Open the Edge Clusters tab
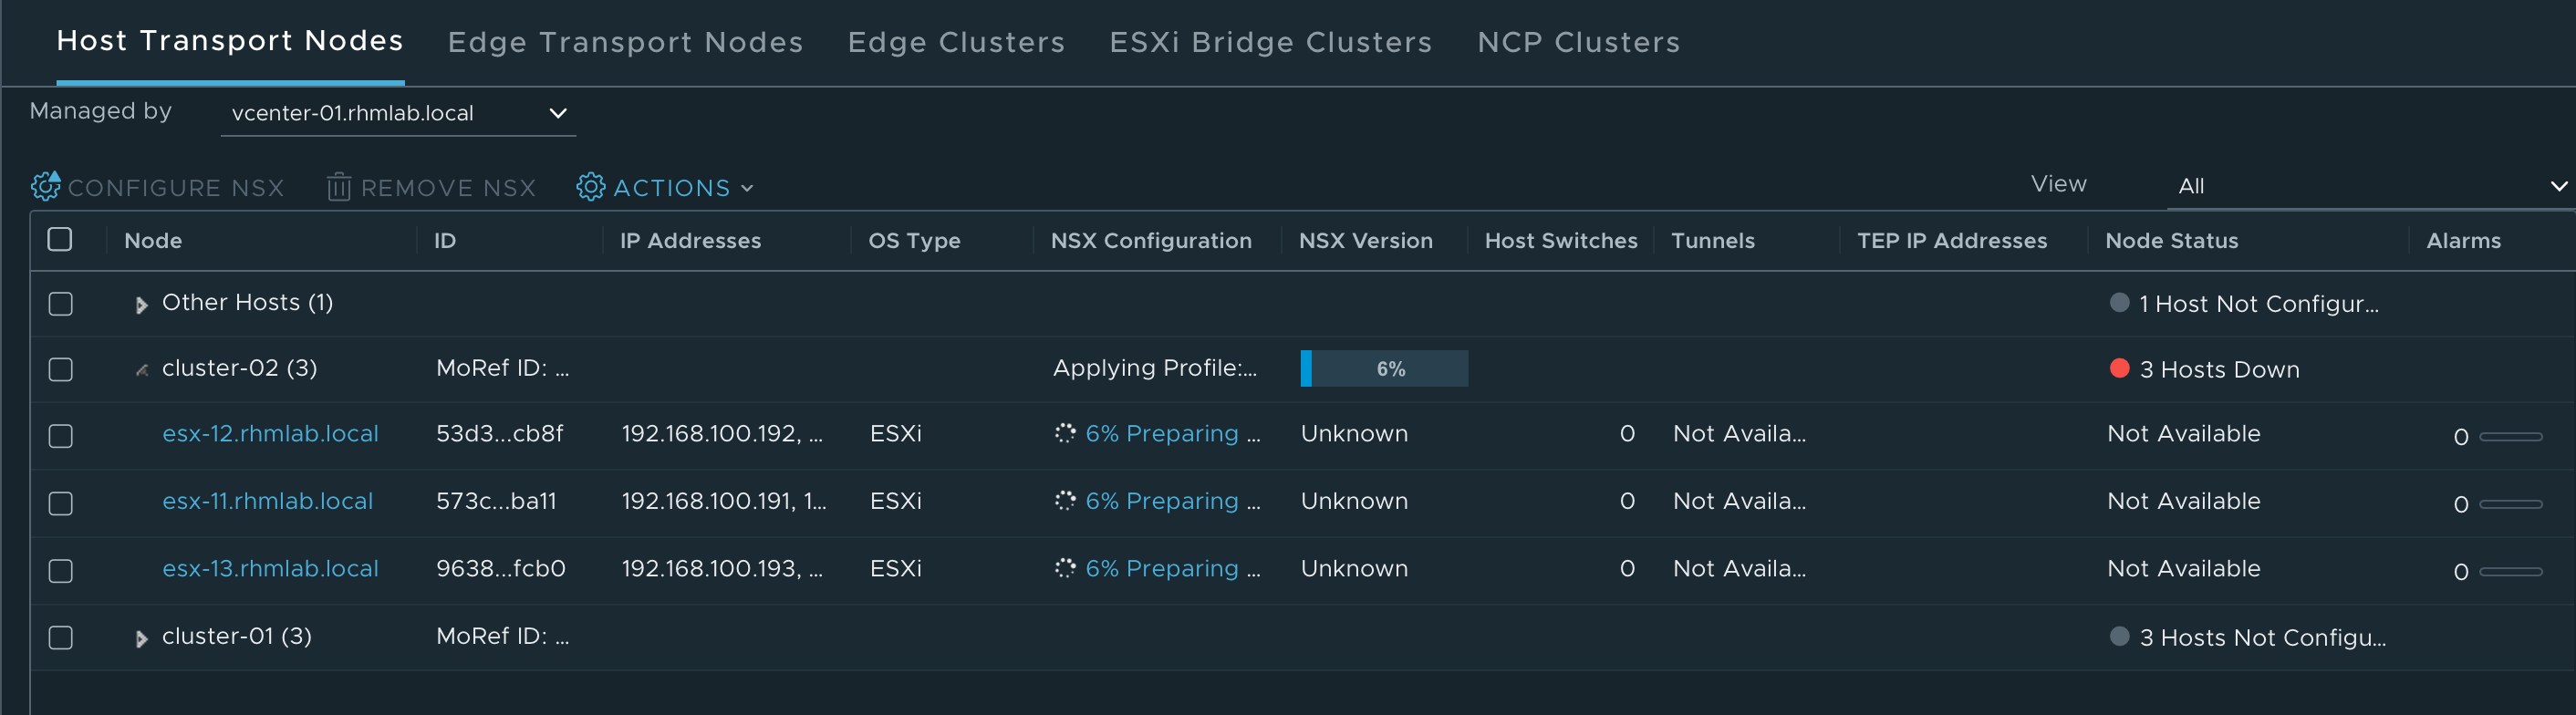Screen dimensions: 2576x715 tap(956, 42)
